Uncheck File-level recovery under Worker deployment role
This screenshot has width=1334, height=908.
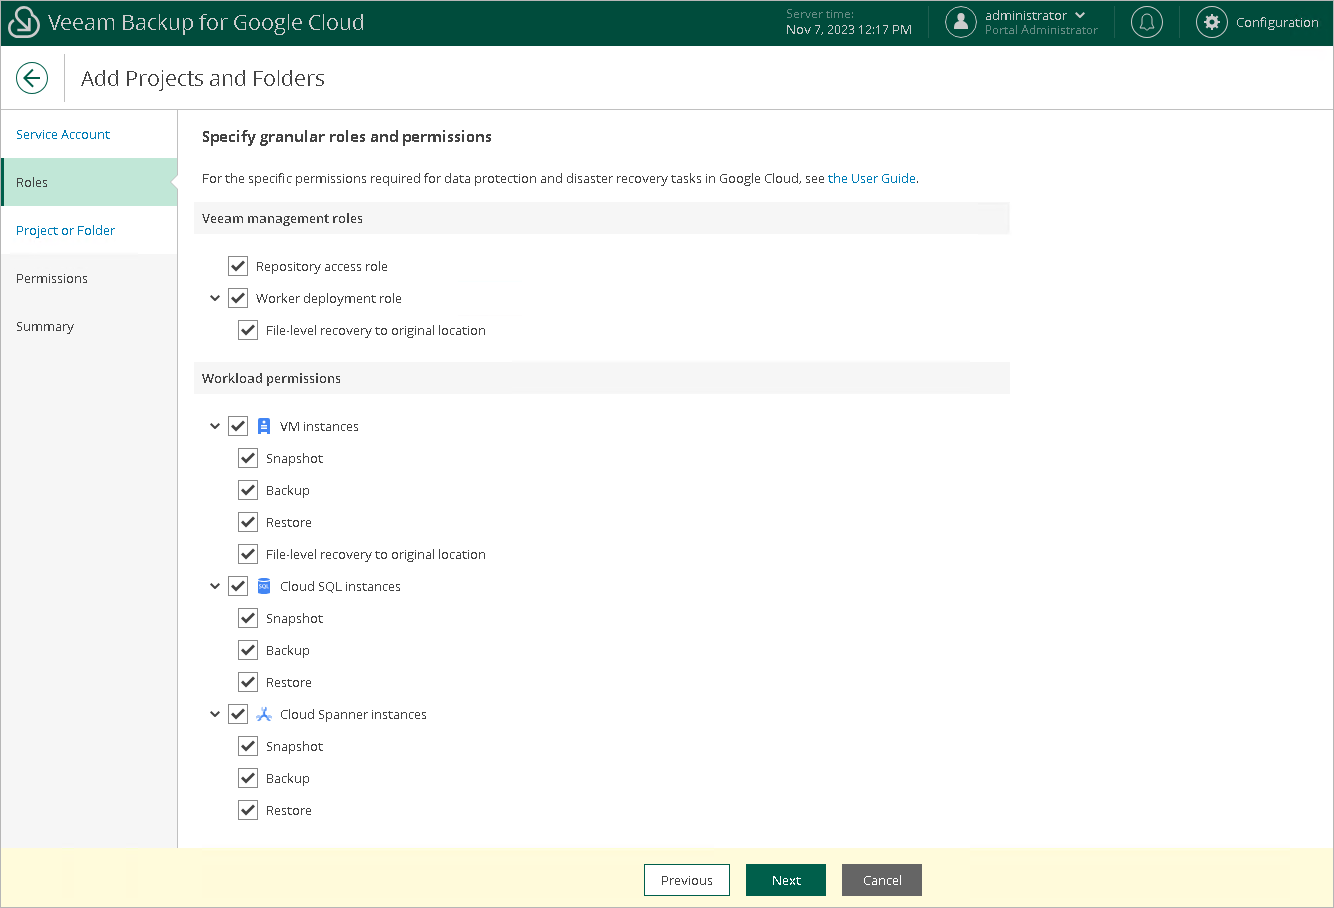coord(248,330)
